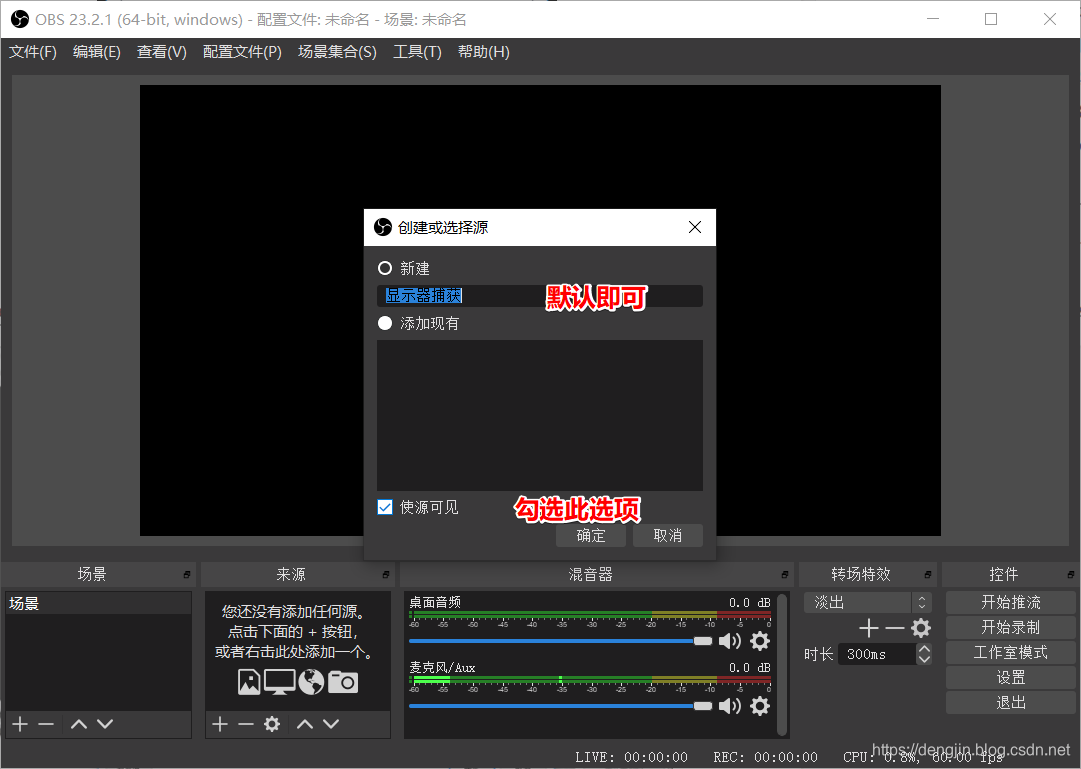Screen dimensions: 1081x769
Task: Remove the source with the minus icon
Action: (245, 723)
